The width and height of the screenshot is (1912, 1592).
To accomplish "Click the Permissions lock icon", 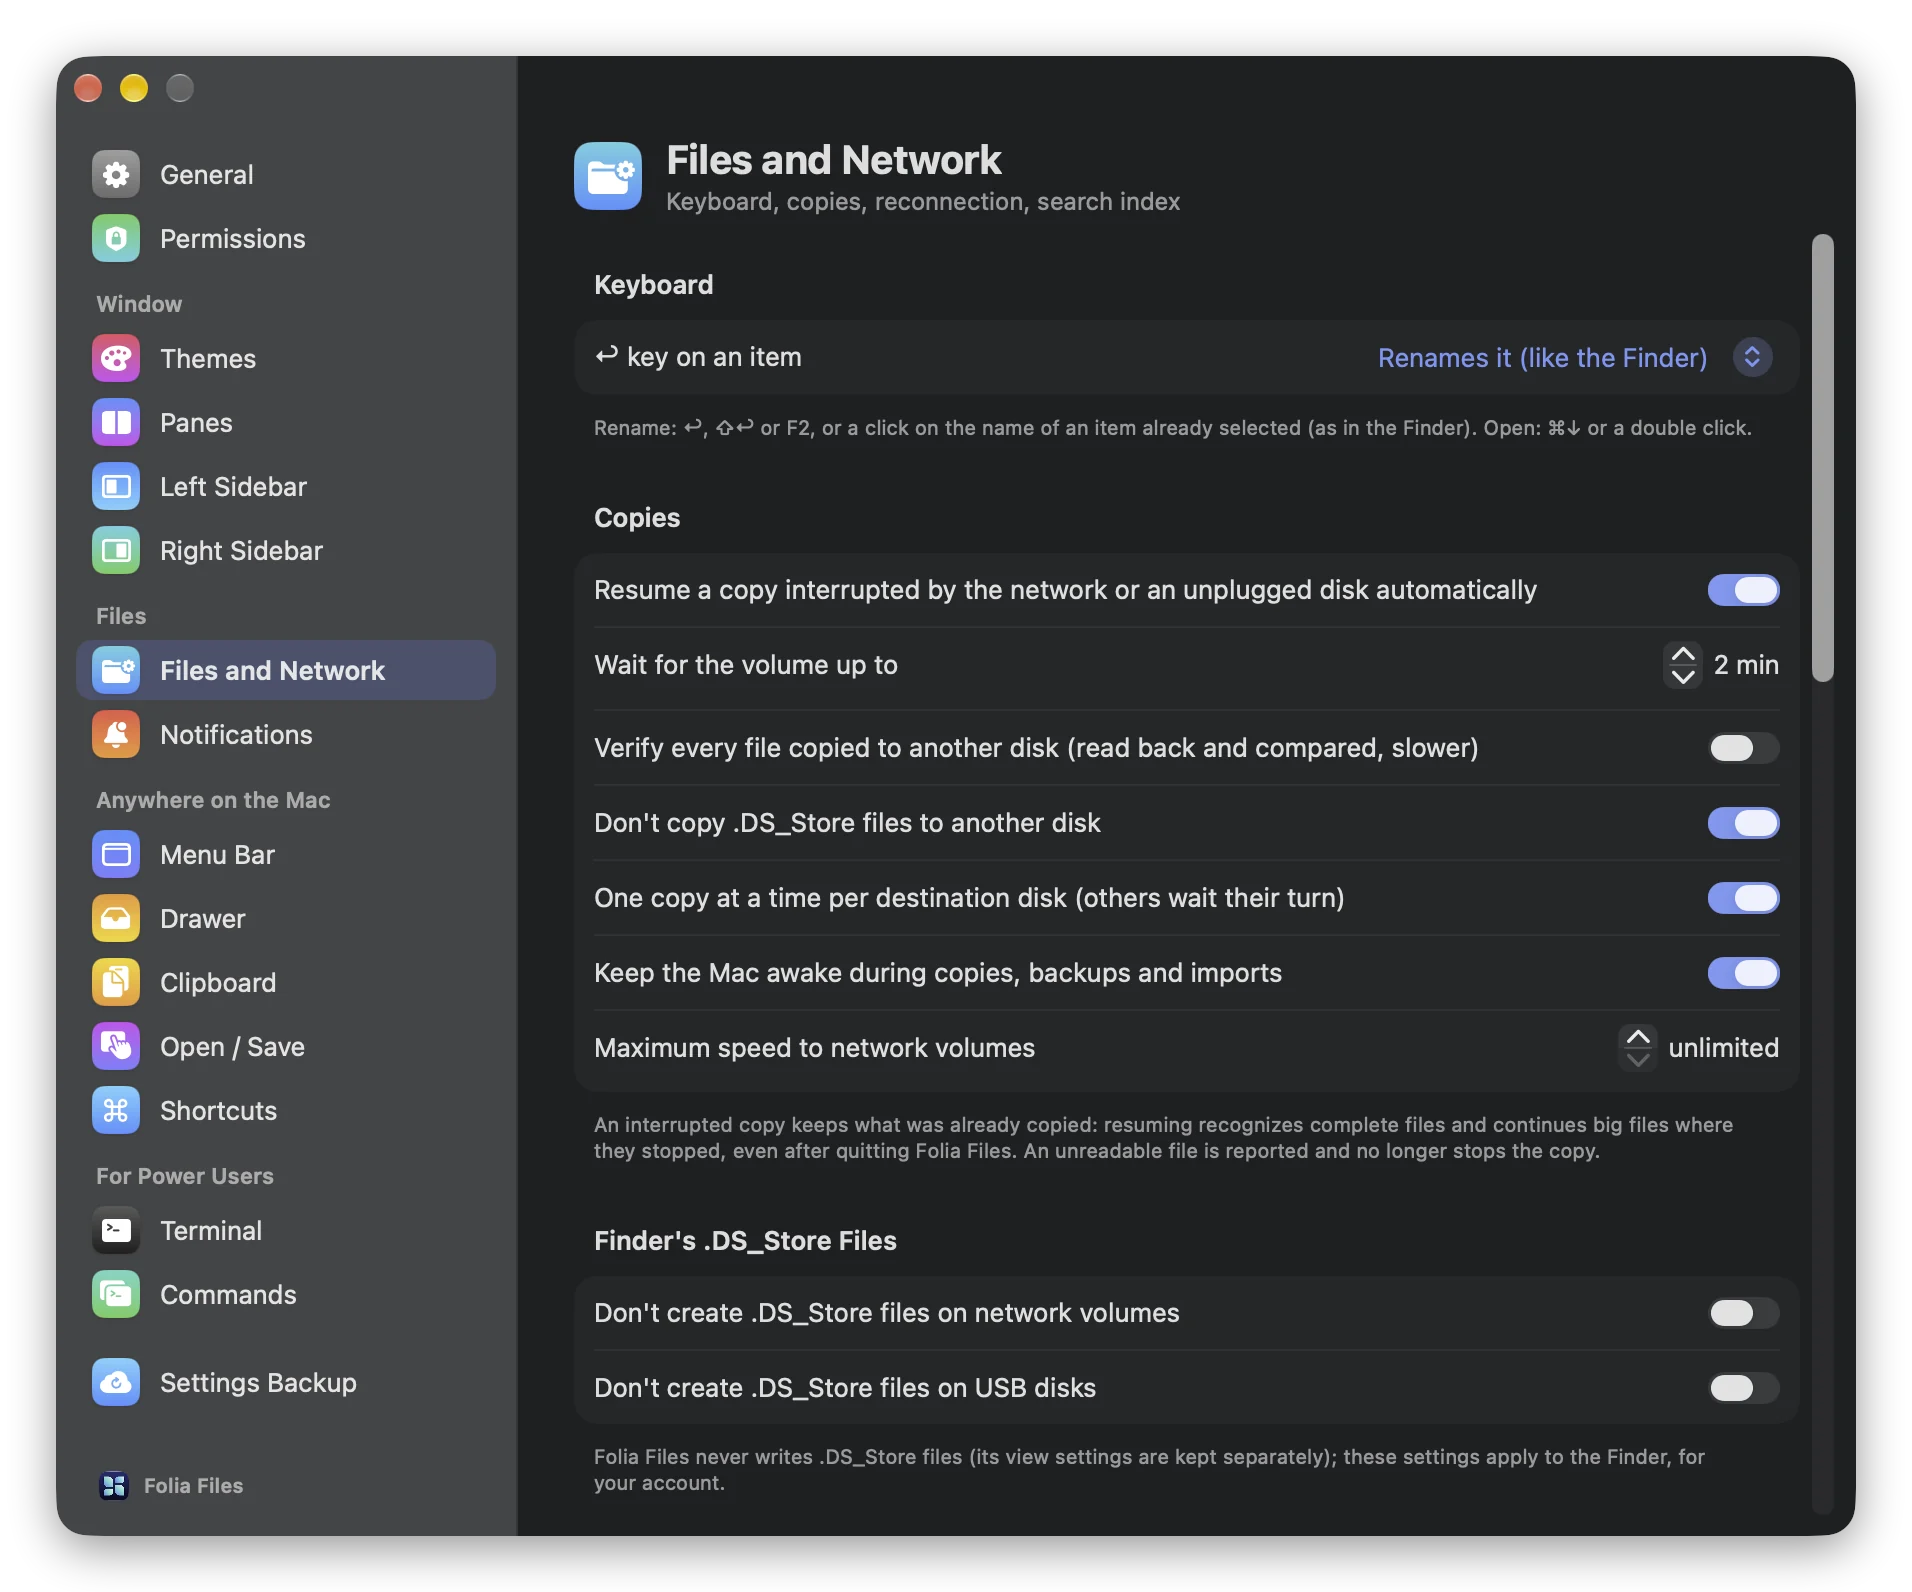I will [x=116, y=239].
